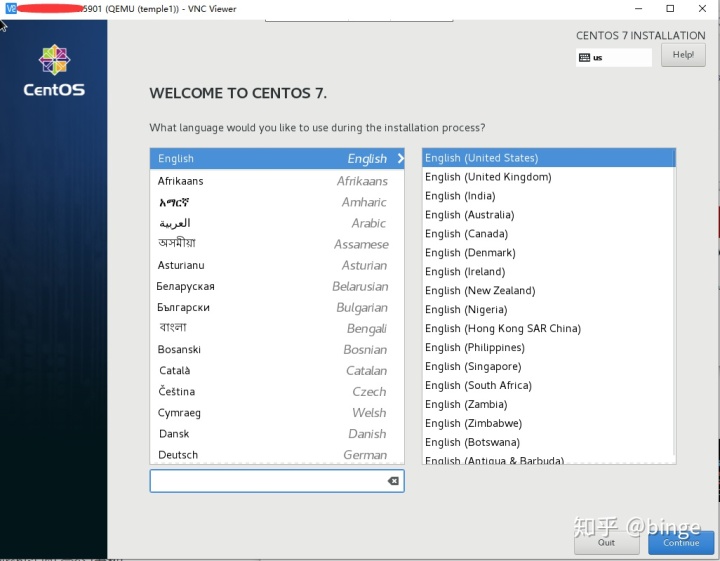Select the Belarusian language row
This screenshot has width=720, height=561.
[277, 286]
